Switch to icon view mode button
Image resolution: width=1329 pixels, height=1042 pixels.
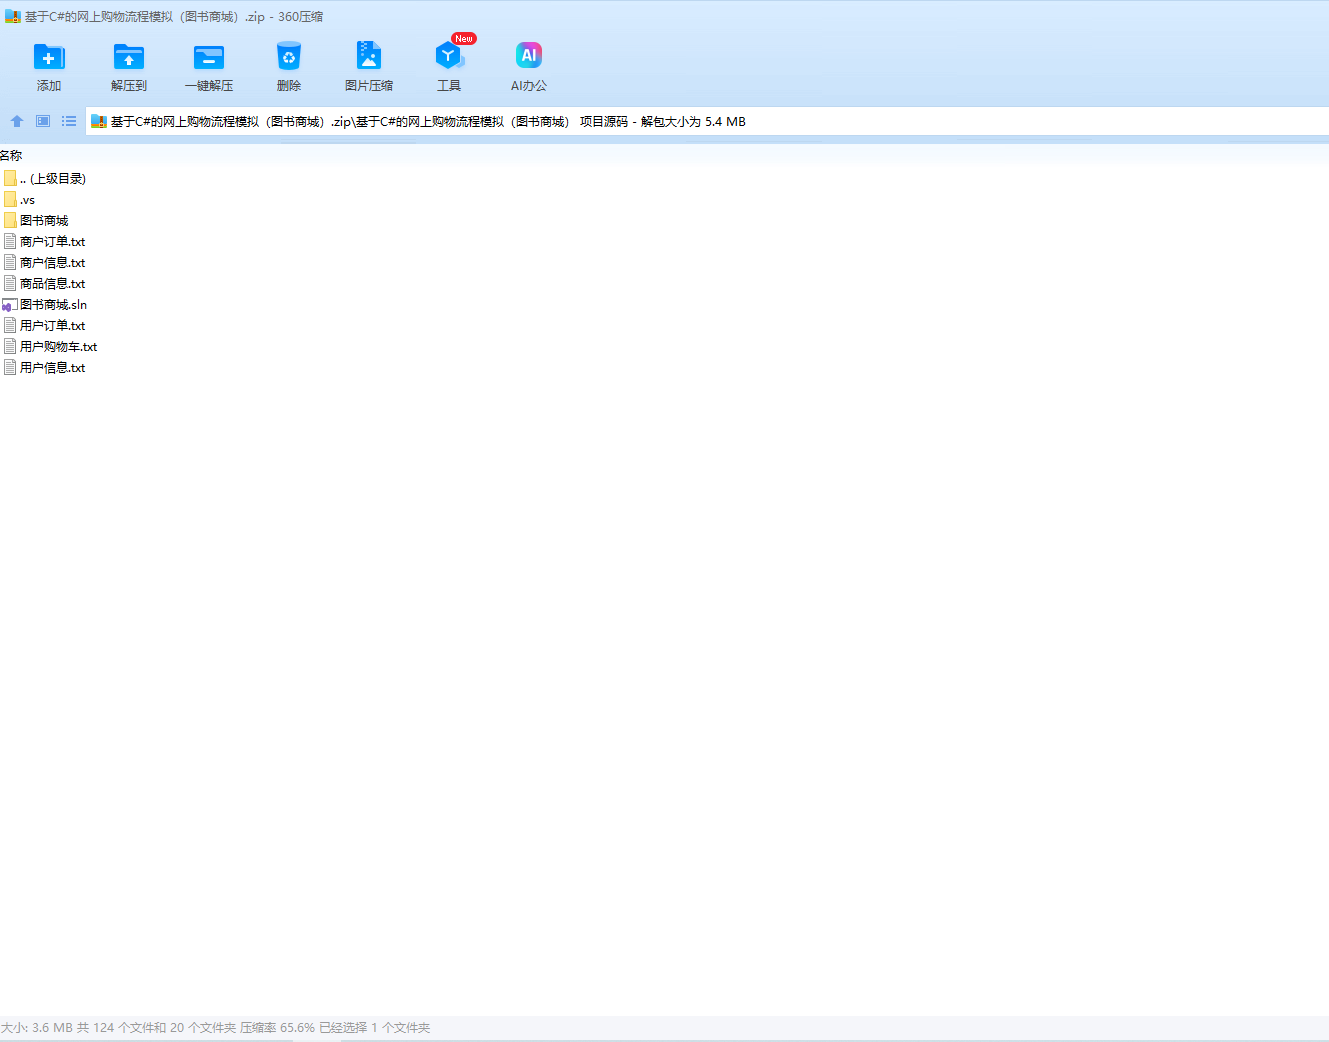click(x=43, y=121)
